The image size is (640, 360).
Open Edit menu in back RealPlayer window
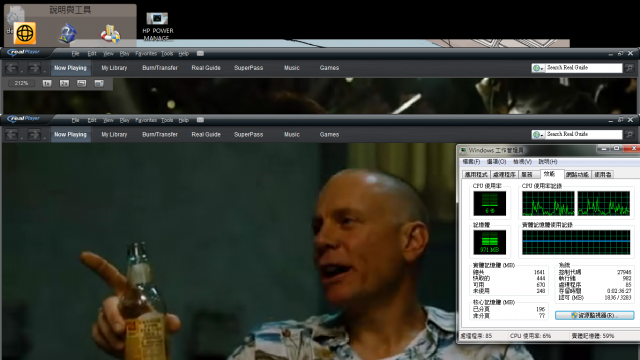(x=92, y=53)
